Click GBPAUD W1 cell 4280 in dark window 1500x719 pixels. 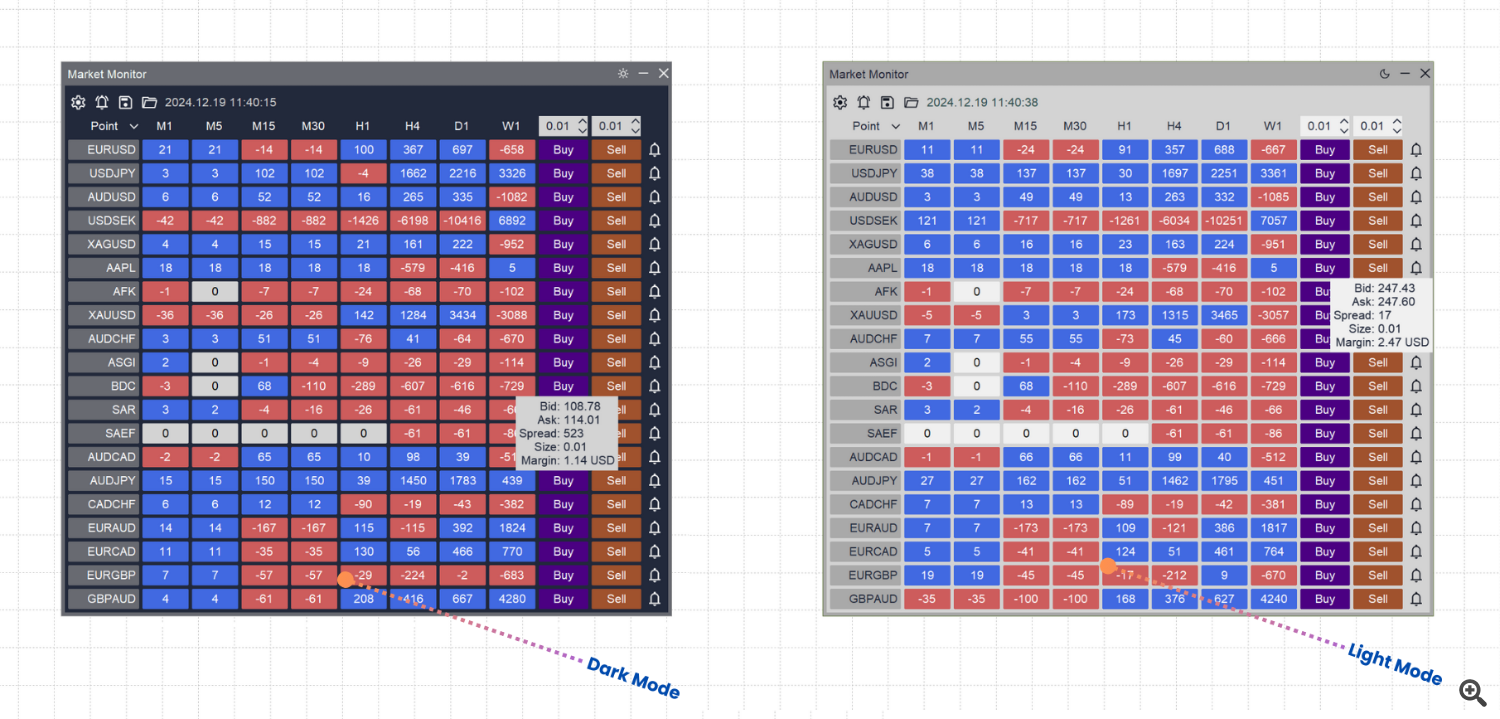tap(512, 599)
